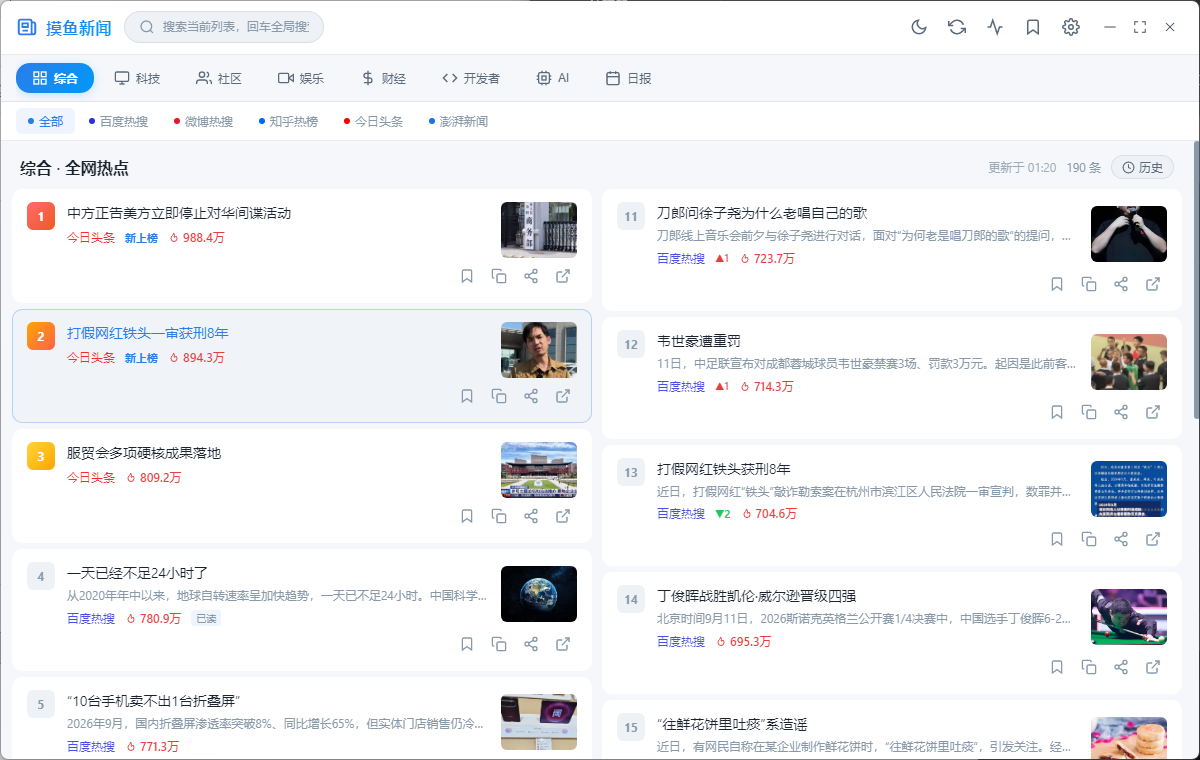
Task: Filter by 微博热搜 source
Action: pos(203,121)
